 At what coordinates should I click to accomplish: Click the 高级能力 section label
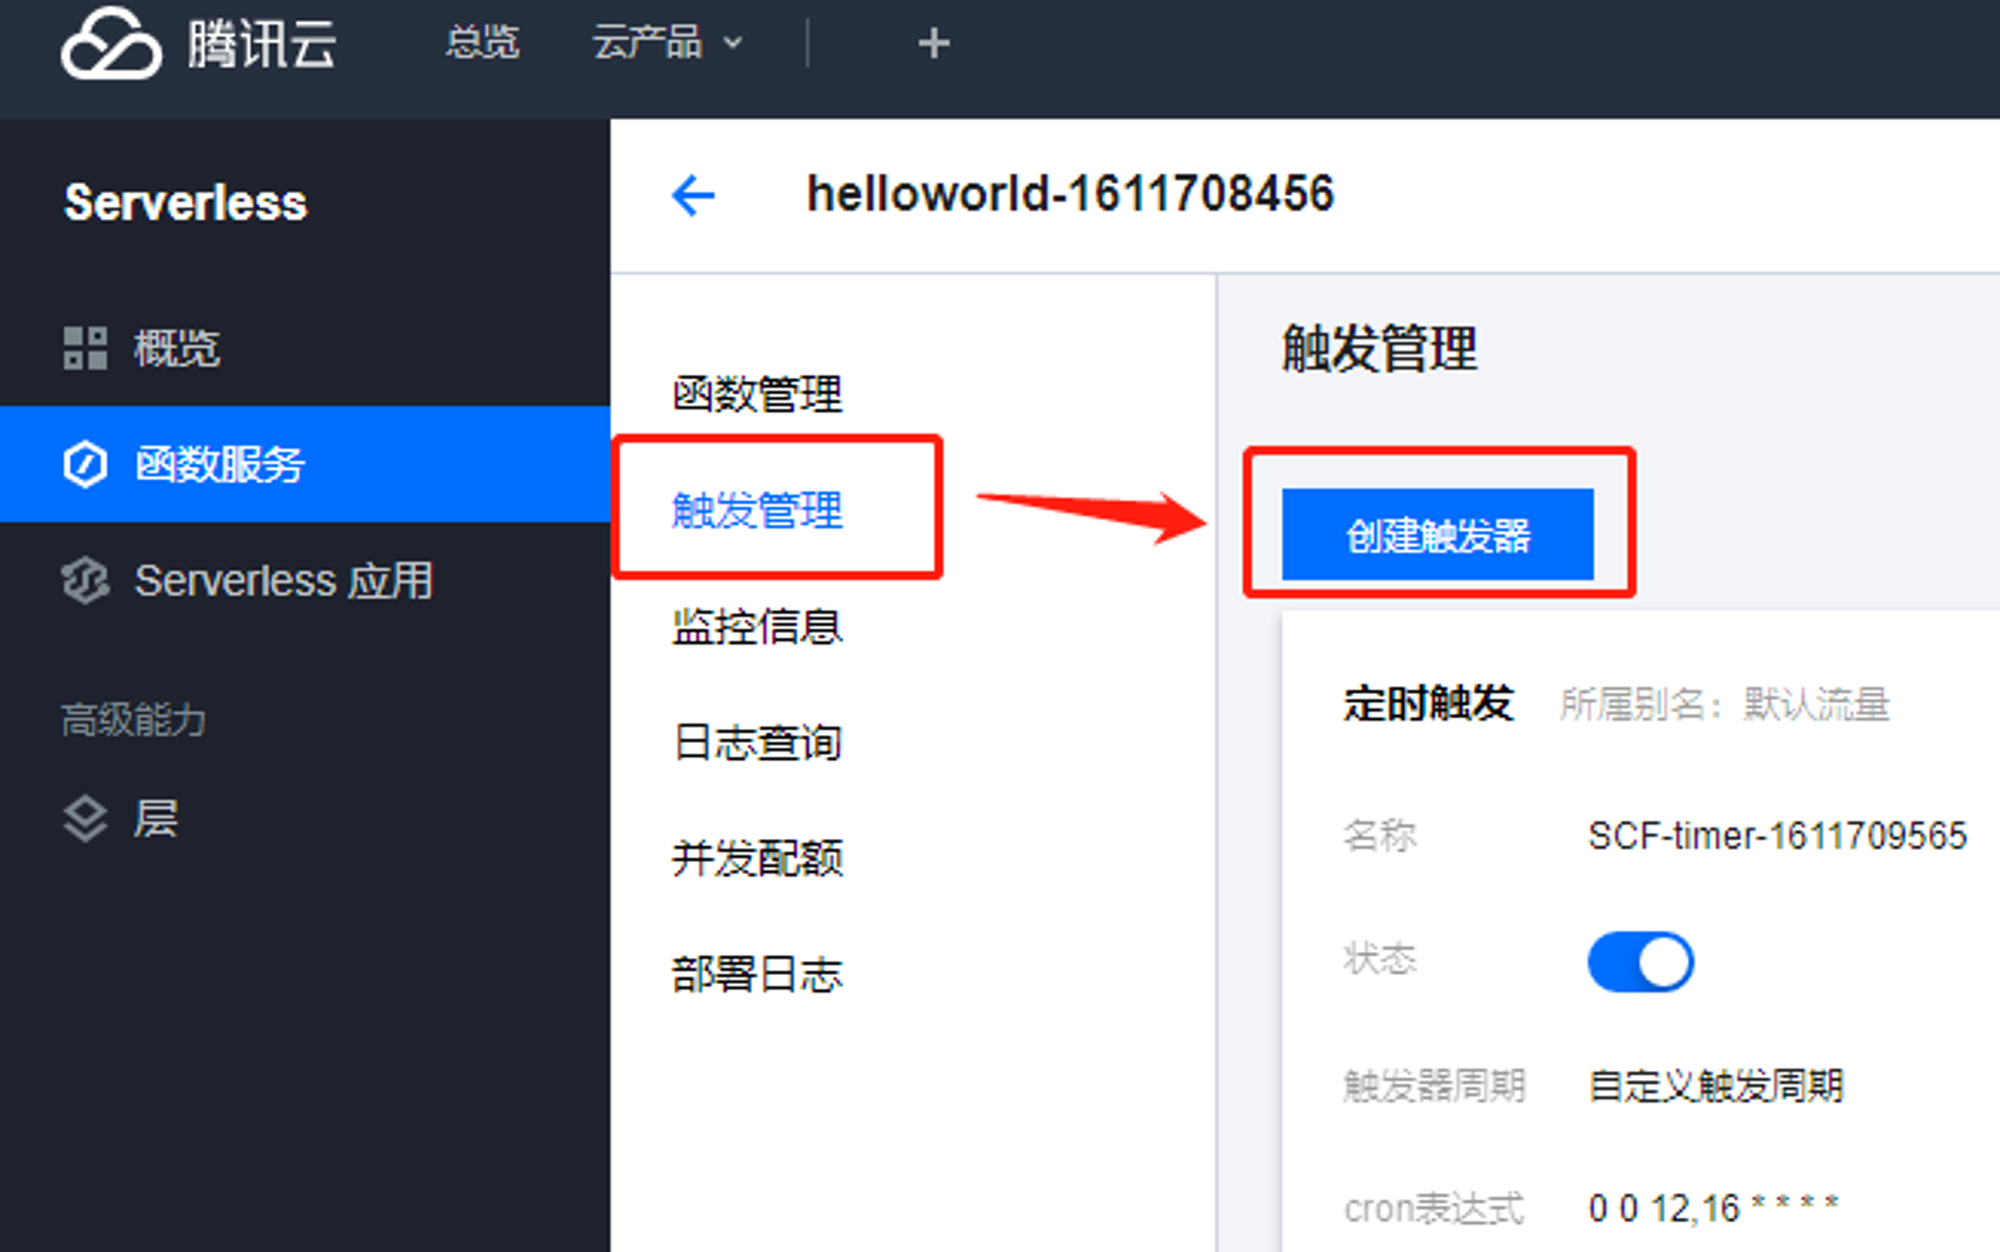coord(134,720)
